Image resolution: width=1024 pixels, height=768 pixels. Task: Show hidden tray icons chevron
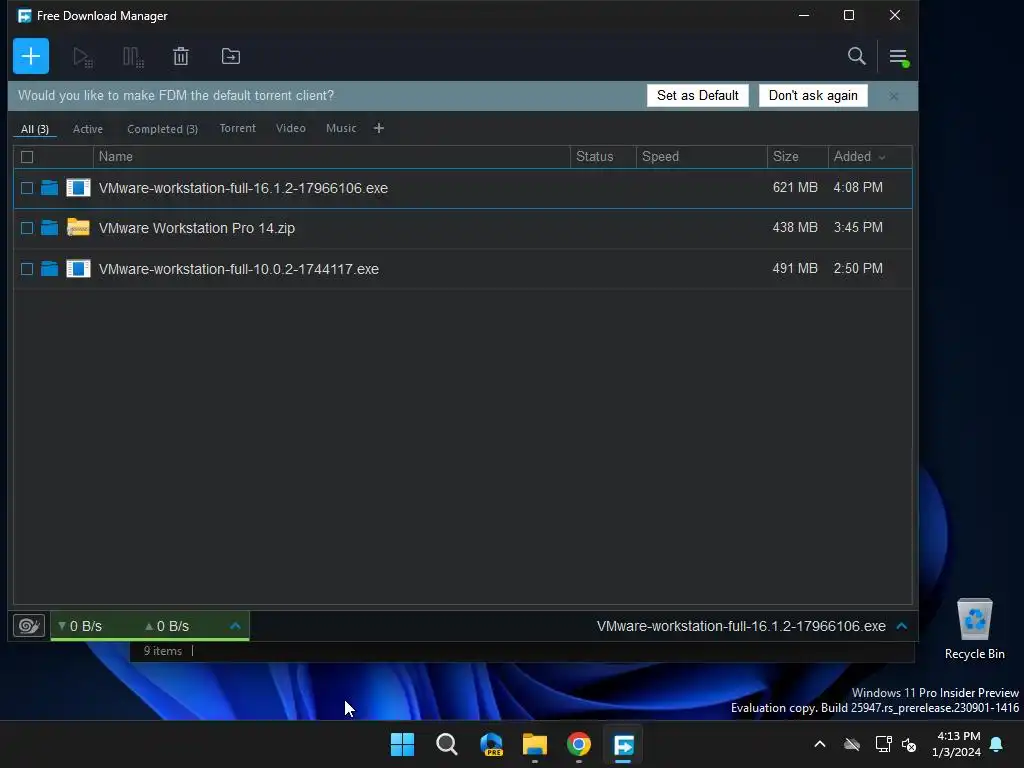click(820, 744)
